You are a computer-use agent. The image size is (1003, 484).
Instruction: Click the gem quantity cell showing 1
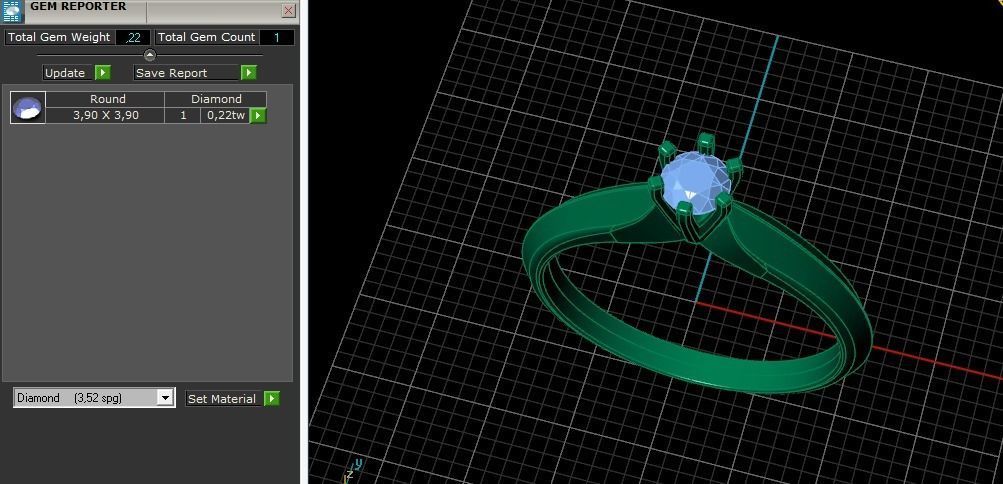click(x=183, y=116)
